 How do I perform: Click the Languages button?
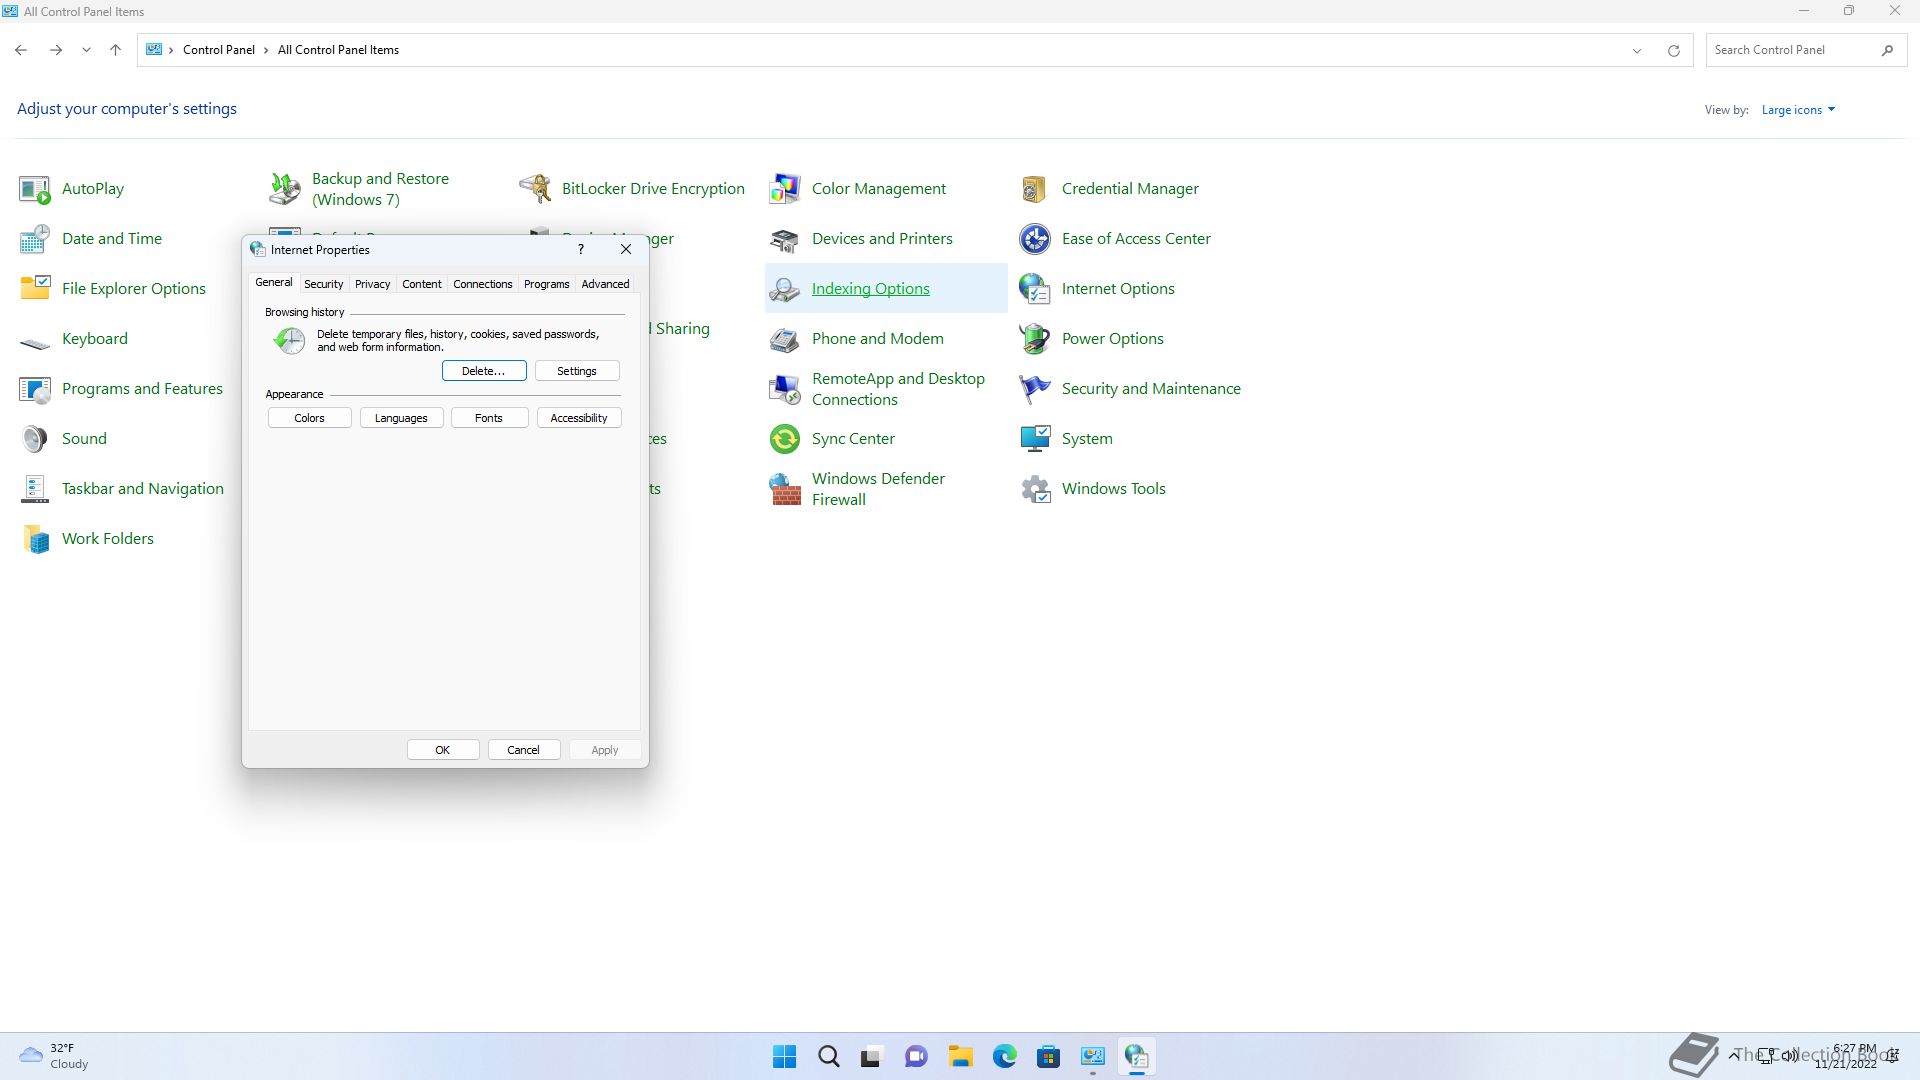401,418
